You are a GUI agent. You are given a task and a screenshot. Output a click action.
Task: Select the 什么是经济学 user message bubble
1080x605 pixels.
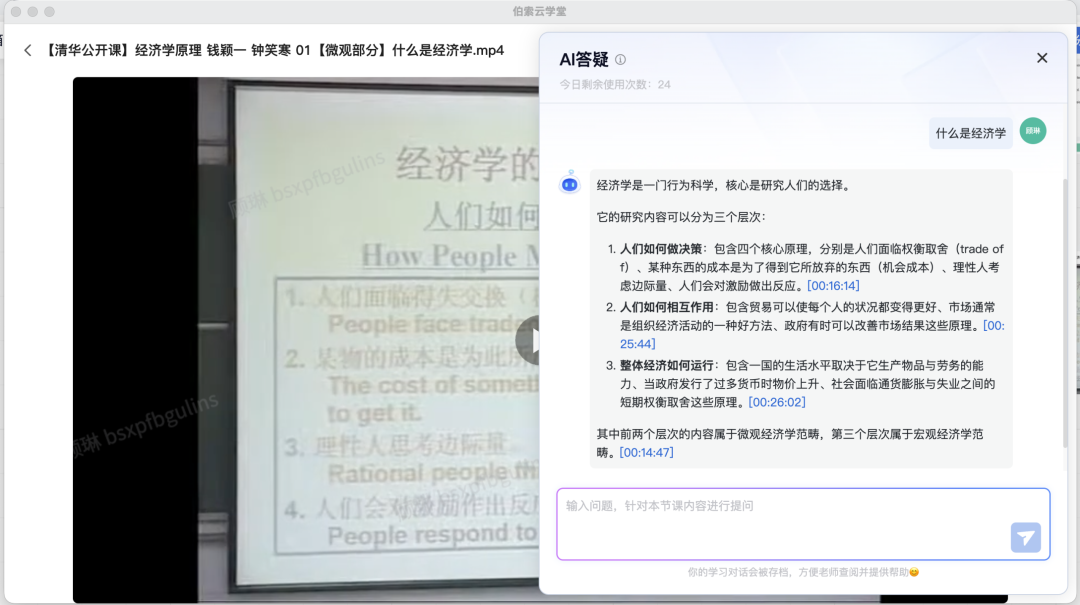pyautogui.click(x=970, y=133)
